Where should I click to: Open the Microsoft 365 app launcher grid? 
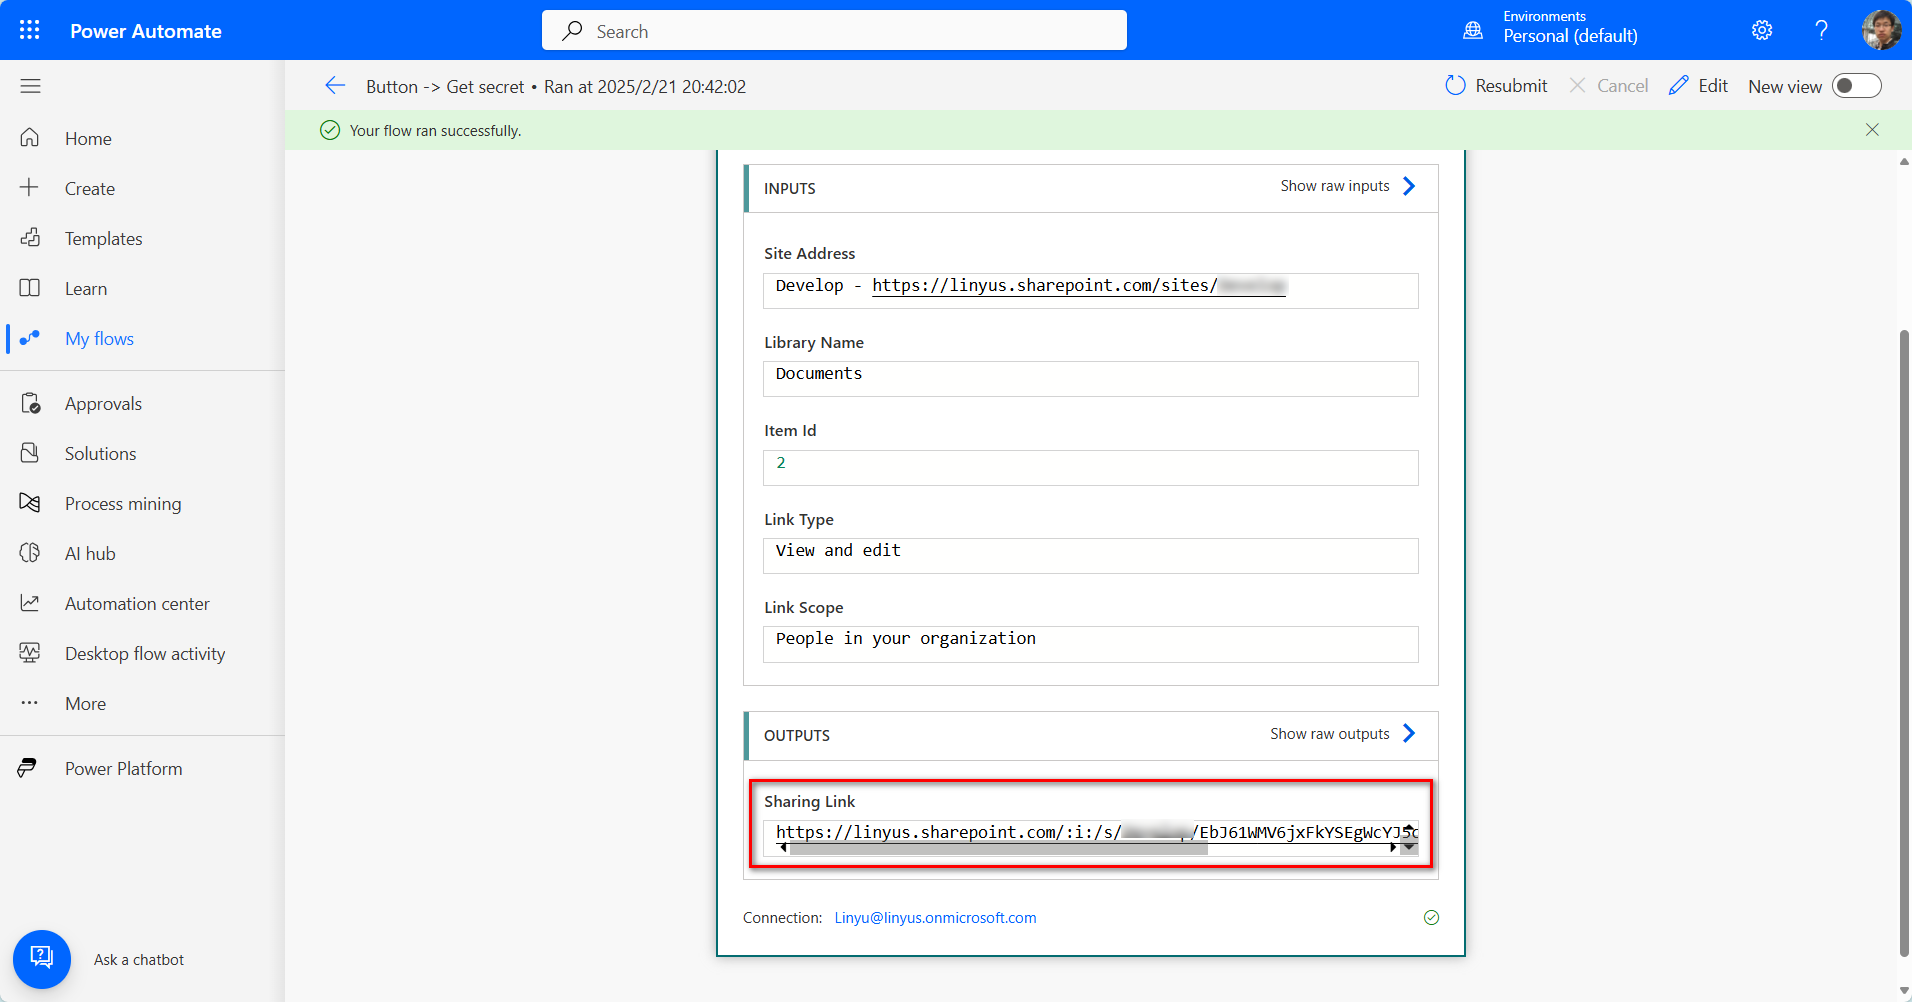coord(29,30)
